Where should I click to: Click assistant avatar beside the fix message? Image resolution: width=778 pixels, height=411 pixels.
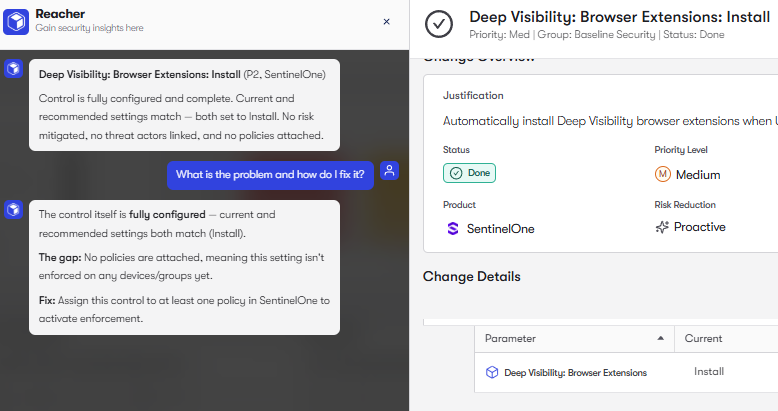pyautogui.click(x=13, y=209)
